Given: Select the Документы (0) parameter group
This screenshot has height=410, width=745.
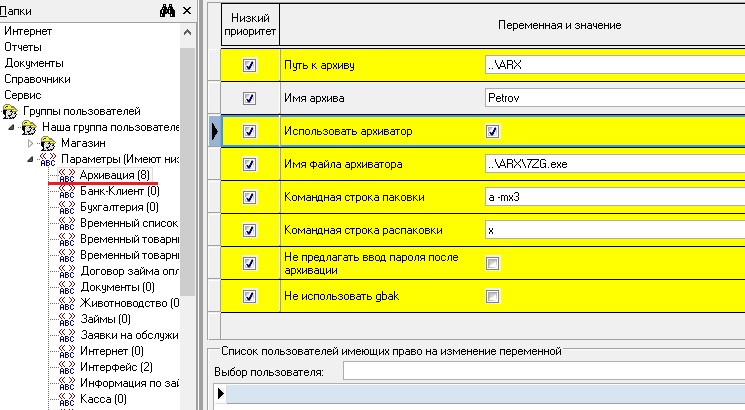Looking at the screenshot, I should (118, 287).
